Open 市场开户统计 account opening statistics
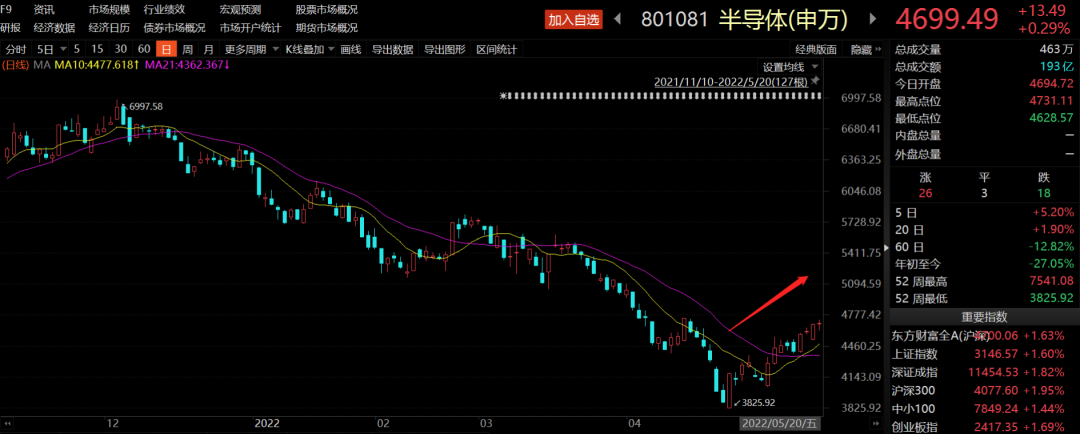 tap(251, 28)
